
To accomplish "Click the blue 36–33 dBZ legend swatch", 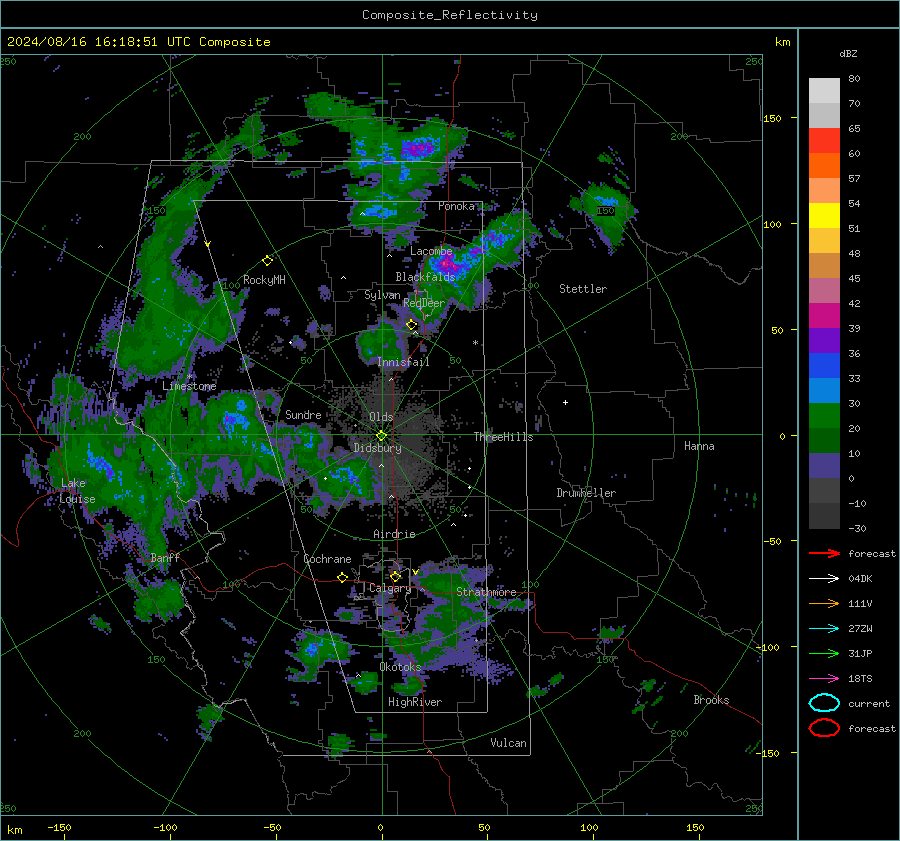I will tap(824, 366).
